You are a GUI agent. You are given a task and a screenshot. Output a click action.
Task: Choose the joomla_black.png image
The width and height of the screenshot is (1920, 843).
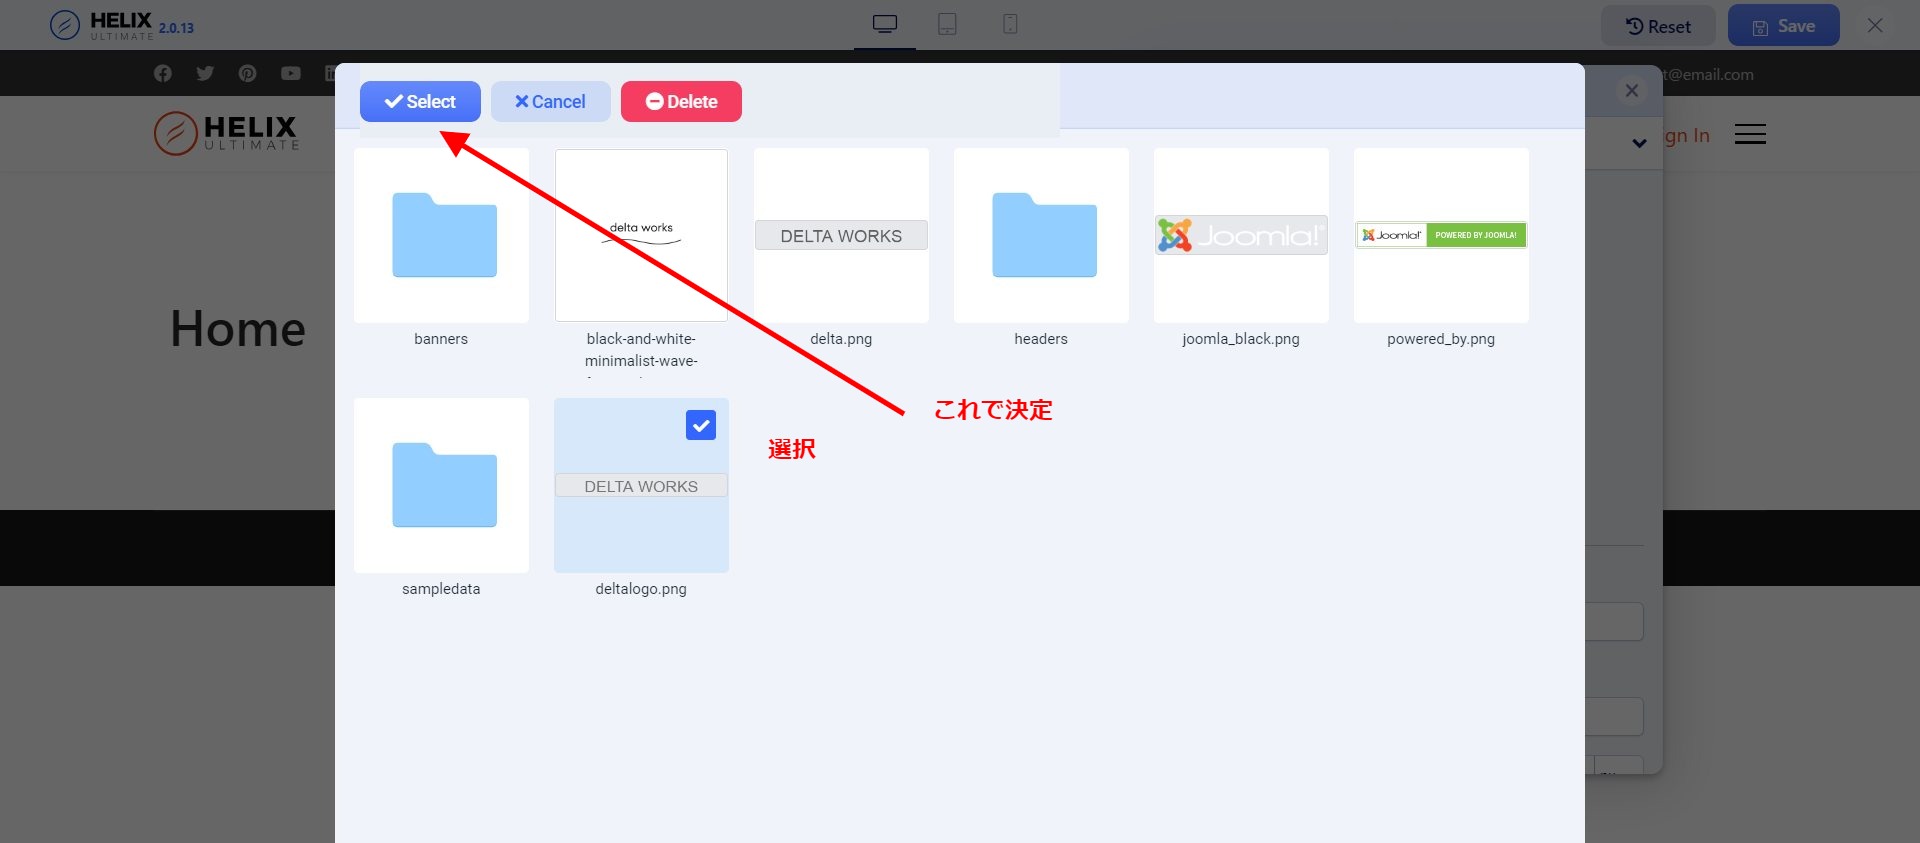(1241, 236)
